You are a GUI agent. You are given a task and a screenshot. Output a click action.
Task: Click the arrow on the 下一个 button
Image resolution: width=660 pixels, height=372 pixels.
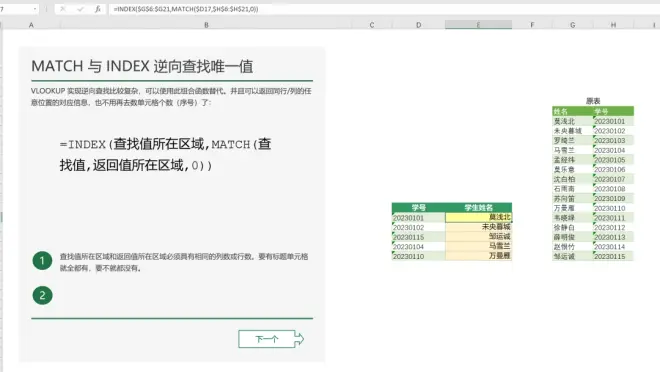pyautogui.click(x=299, y=339)
